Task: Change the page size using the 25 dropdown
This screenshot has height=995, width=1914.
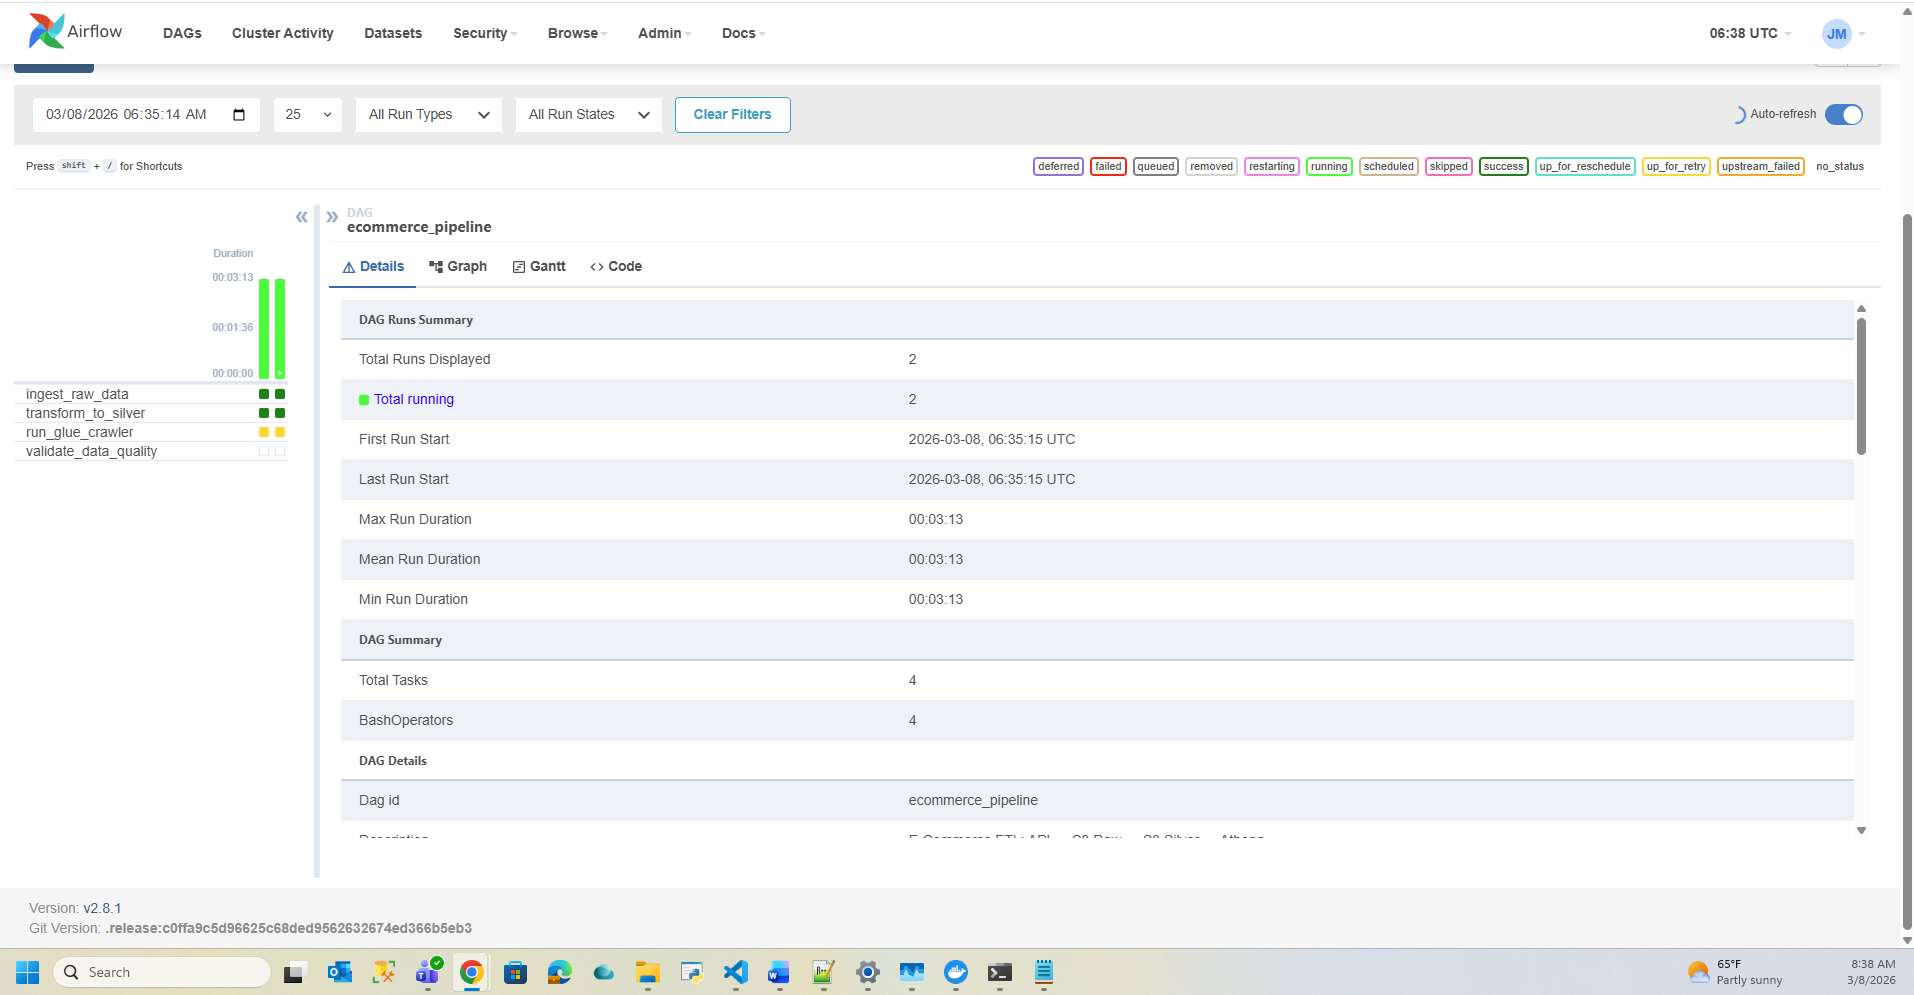Action: click(307, 114)
